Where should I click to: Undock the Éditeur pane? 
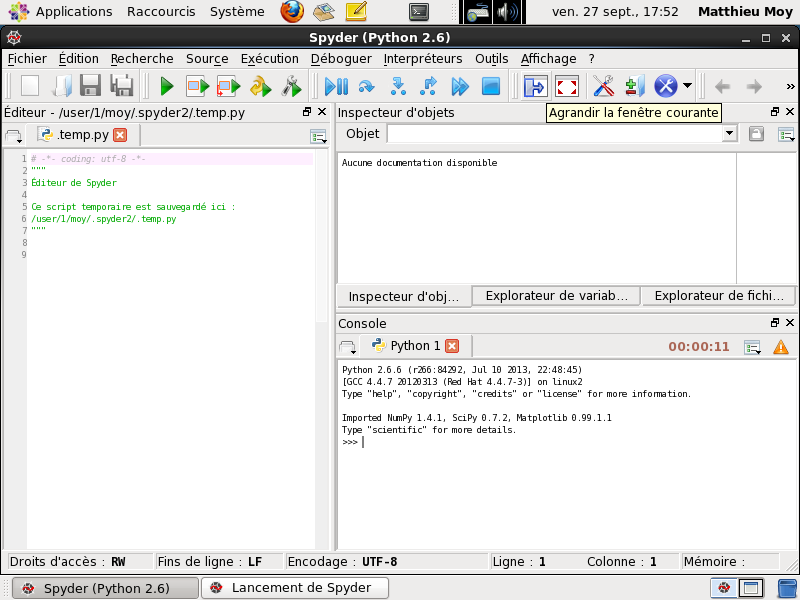coord(307,112)
